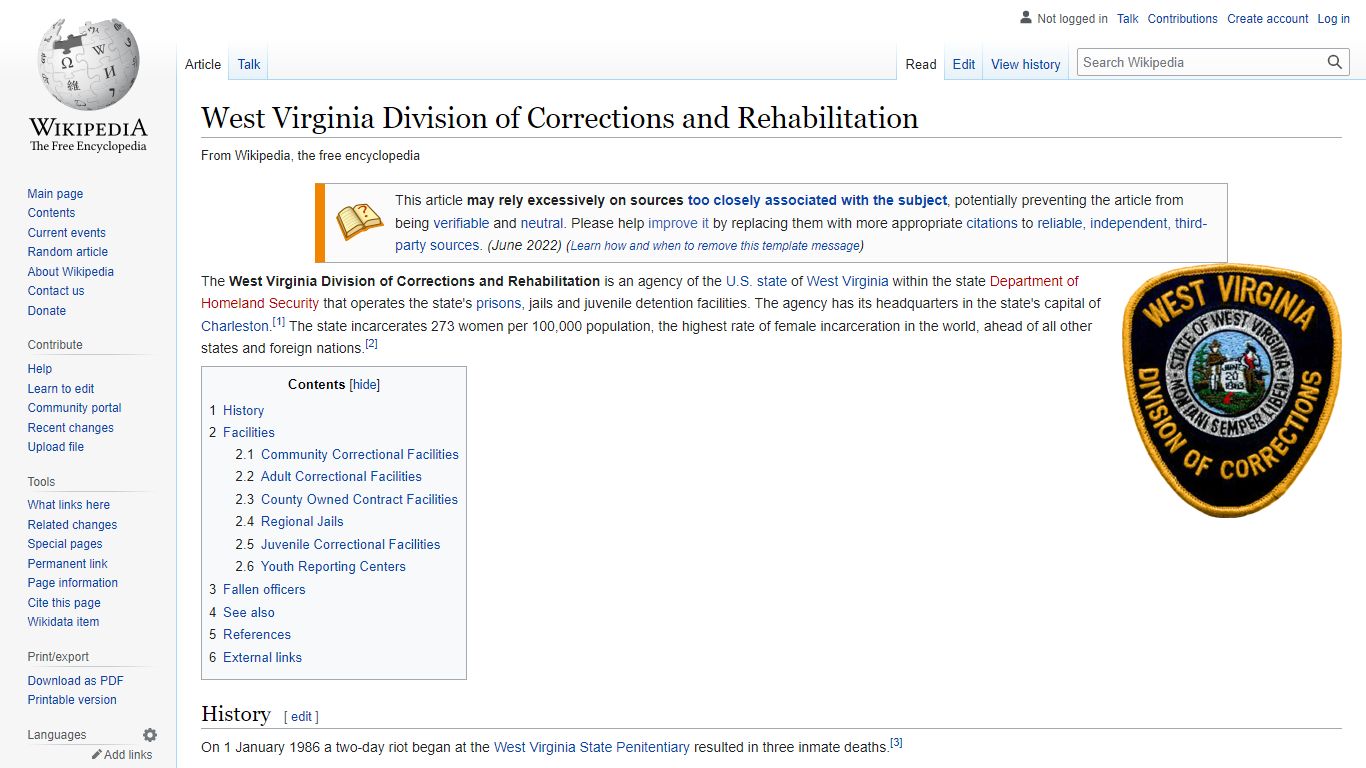Open West Virginia State Penitentiary link
1366x768 pixels.
pyautogui.click(x=592, y=747)
